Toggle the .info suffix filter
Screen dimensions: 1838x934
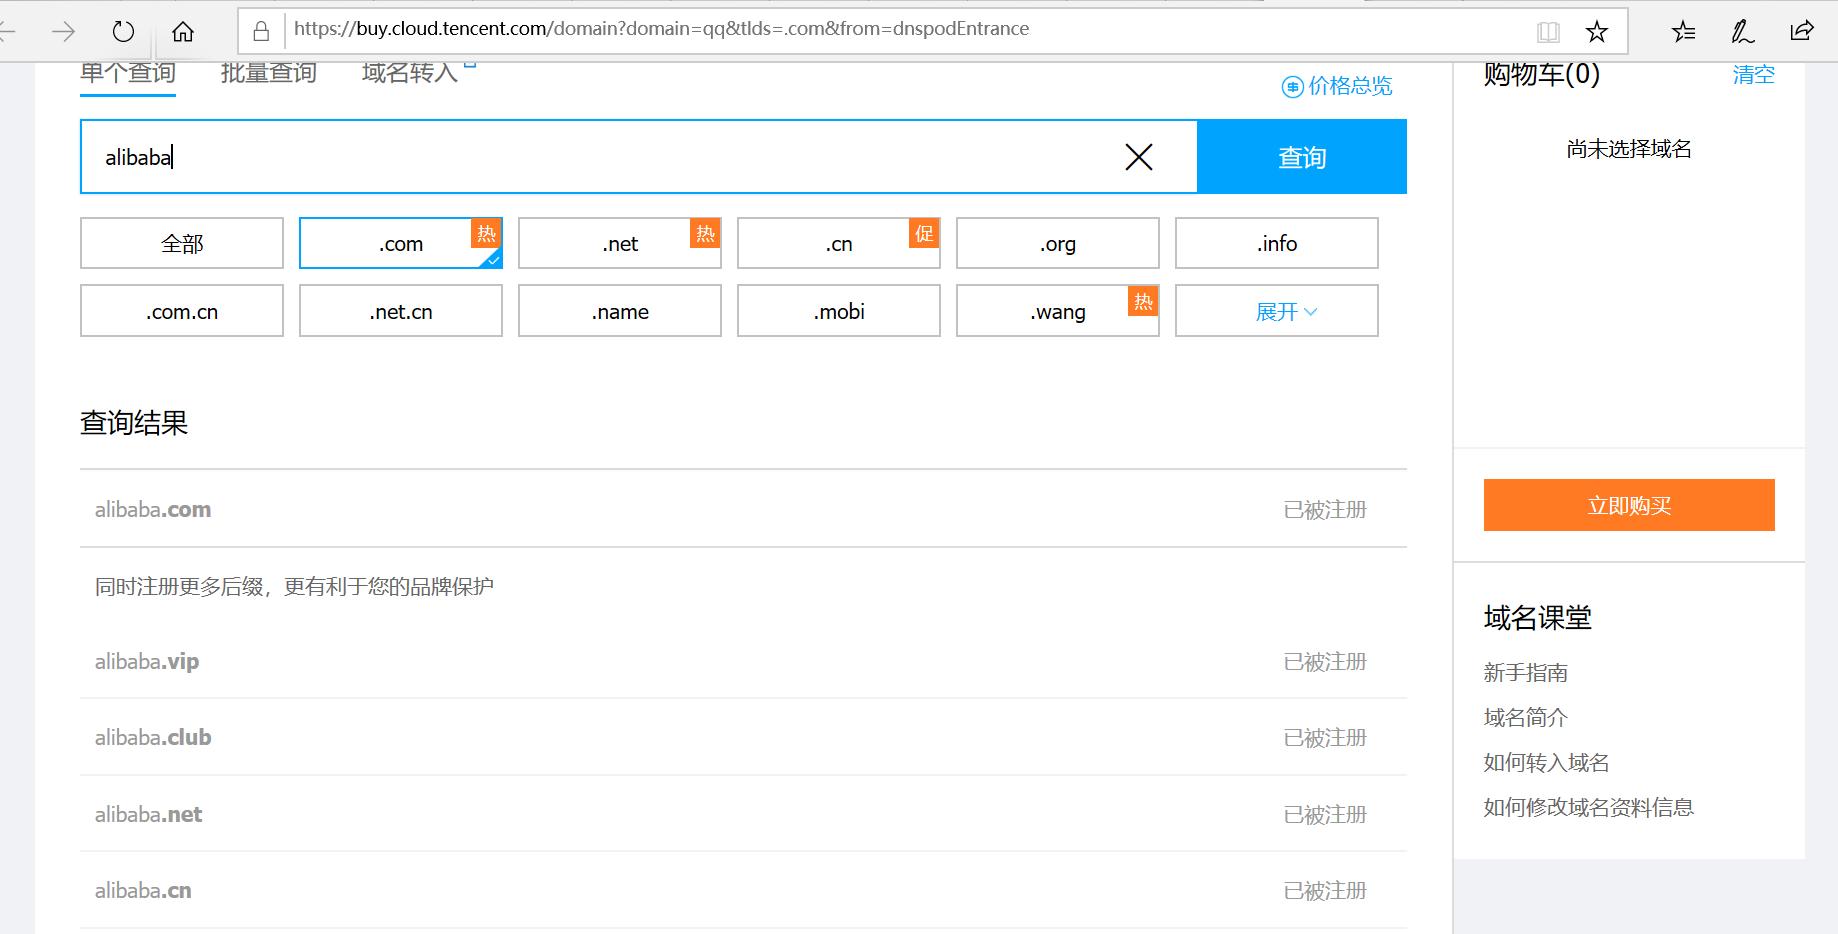pyautogui.click(x=1277, y=243)
